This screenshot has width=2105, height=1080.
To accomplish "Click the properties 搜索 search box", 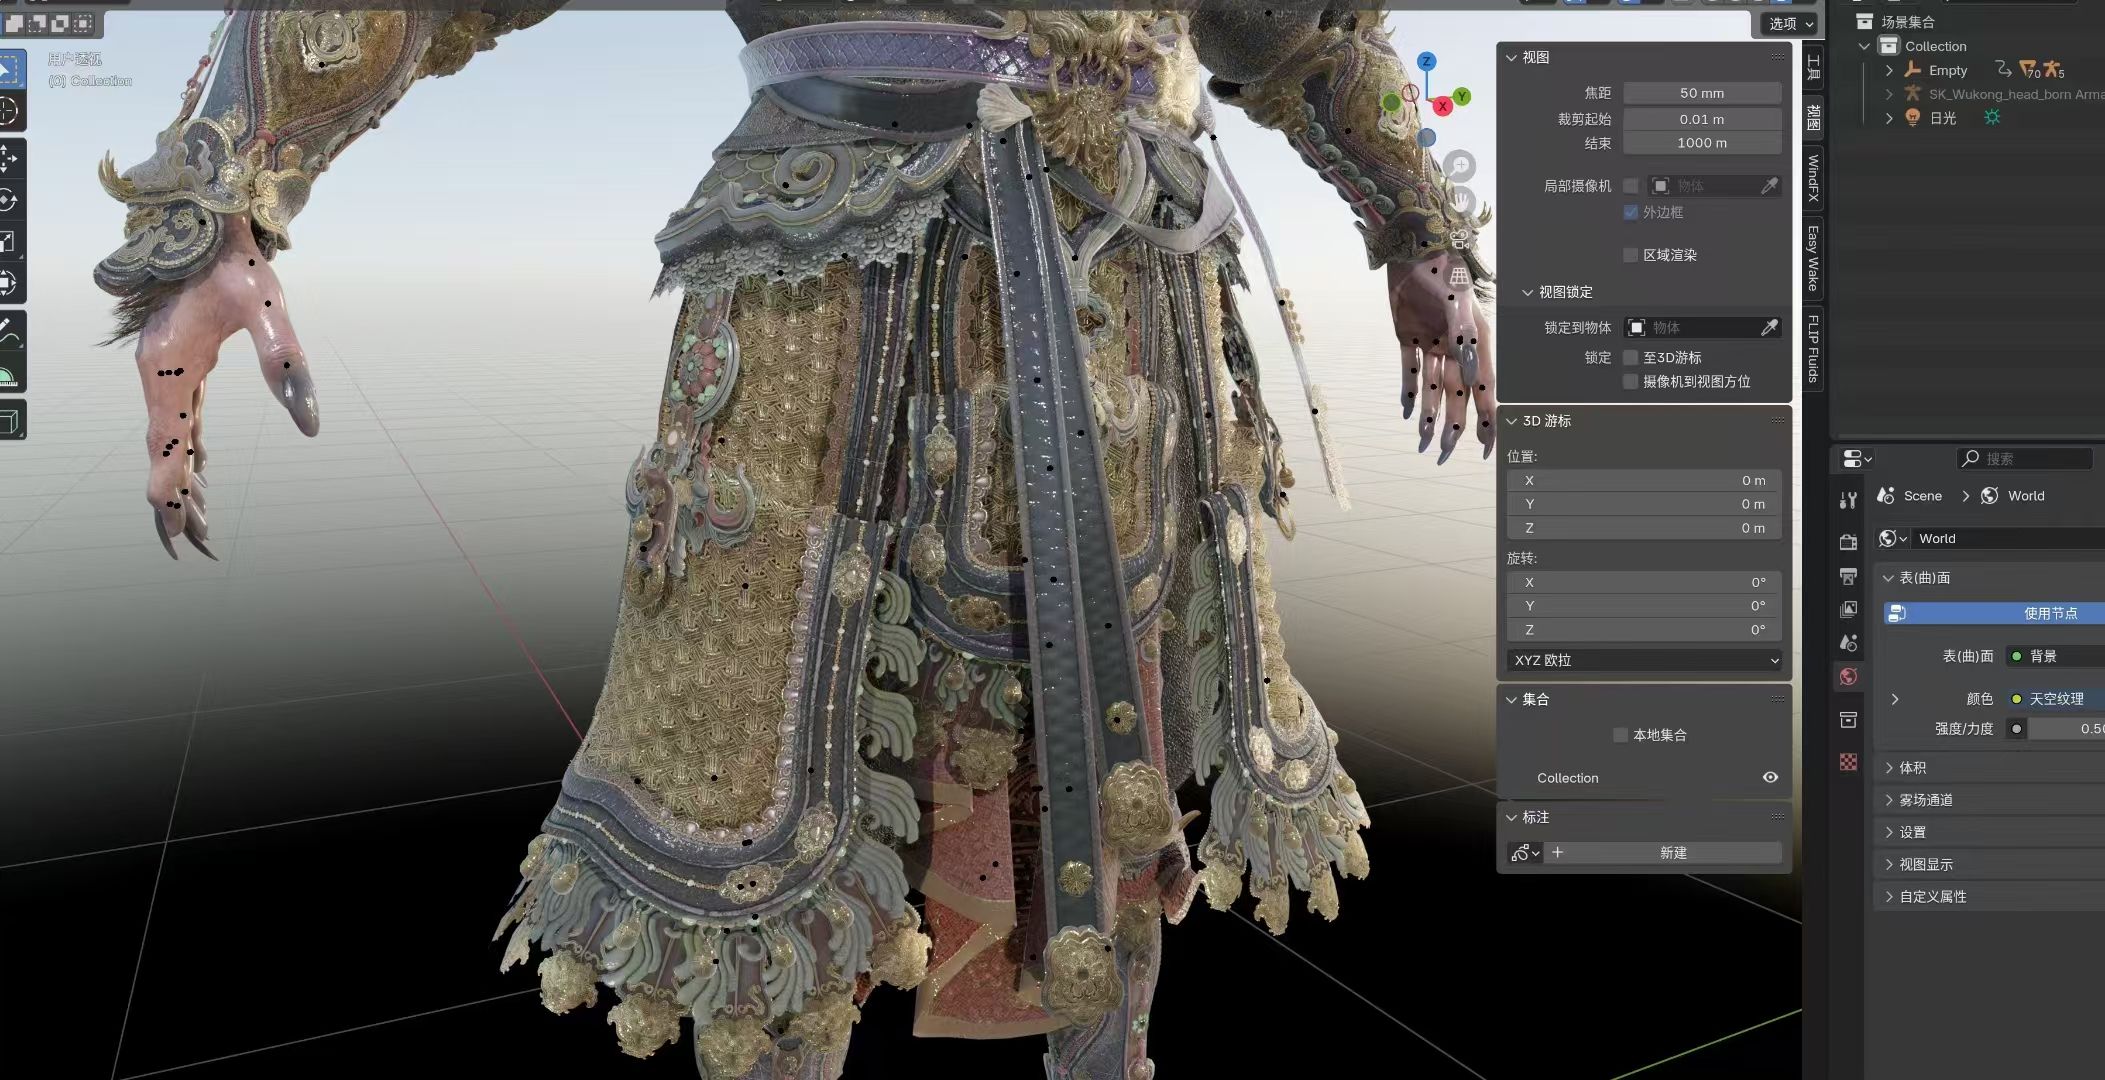I will pyautogui.click(x=2024, y=458).
